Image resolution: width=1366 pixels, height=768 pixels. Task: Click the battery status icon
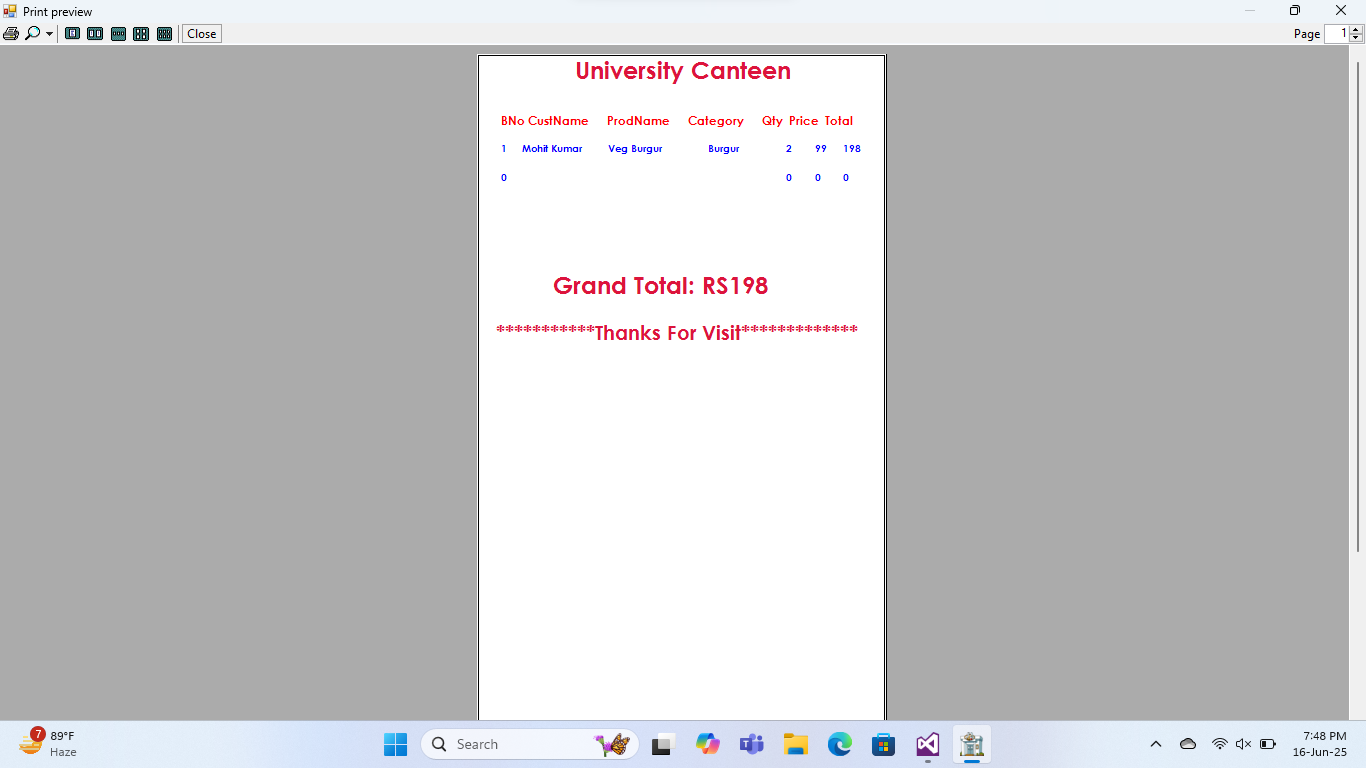(x=1268, y=744)
